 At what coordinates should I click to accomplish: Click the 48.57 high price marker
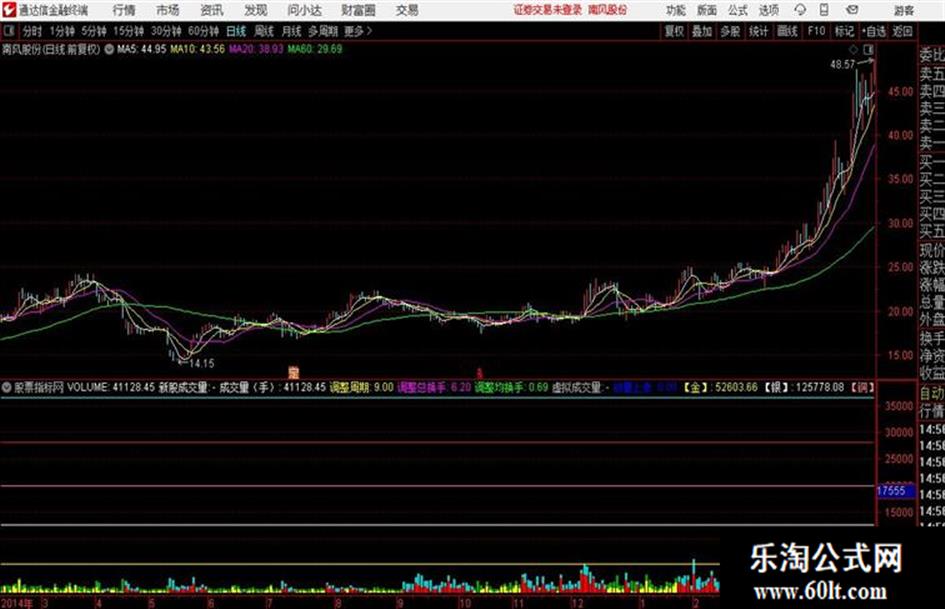[x=843, y=64]
